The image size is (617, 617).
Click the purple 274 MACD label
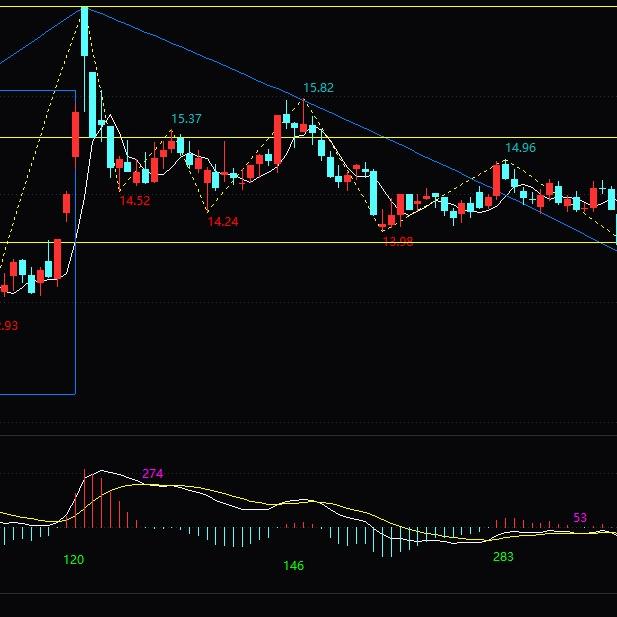point(153,473)
